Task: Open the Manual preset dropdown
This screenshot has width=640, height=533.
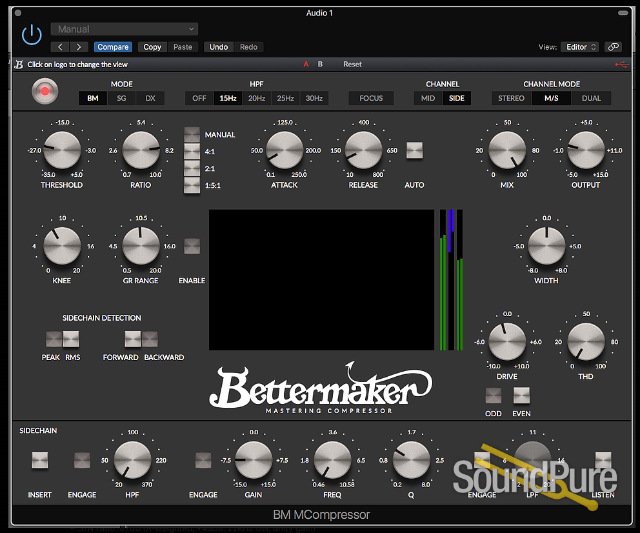Action: click(124, 29)
